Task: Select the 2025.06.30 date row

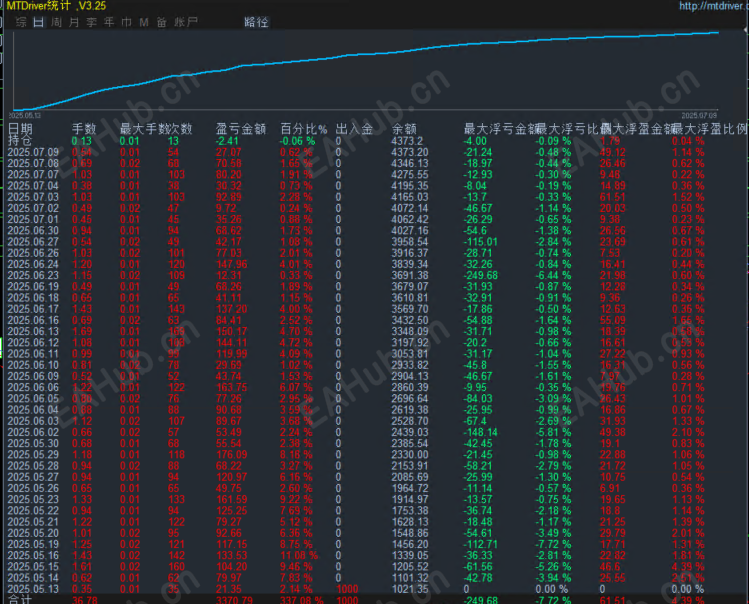Action: point(33,230)
